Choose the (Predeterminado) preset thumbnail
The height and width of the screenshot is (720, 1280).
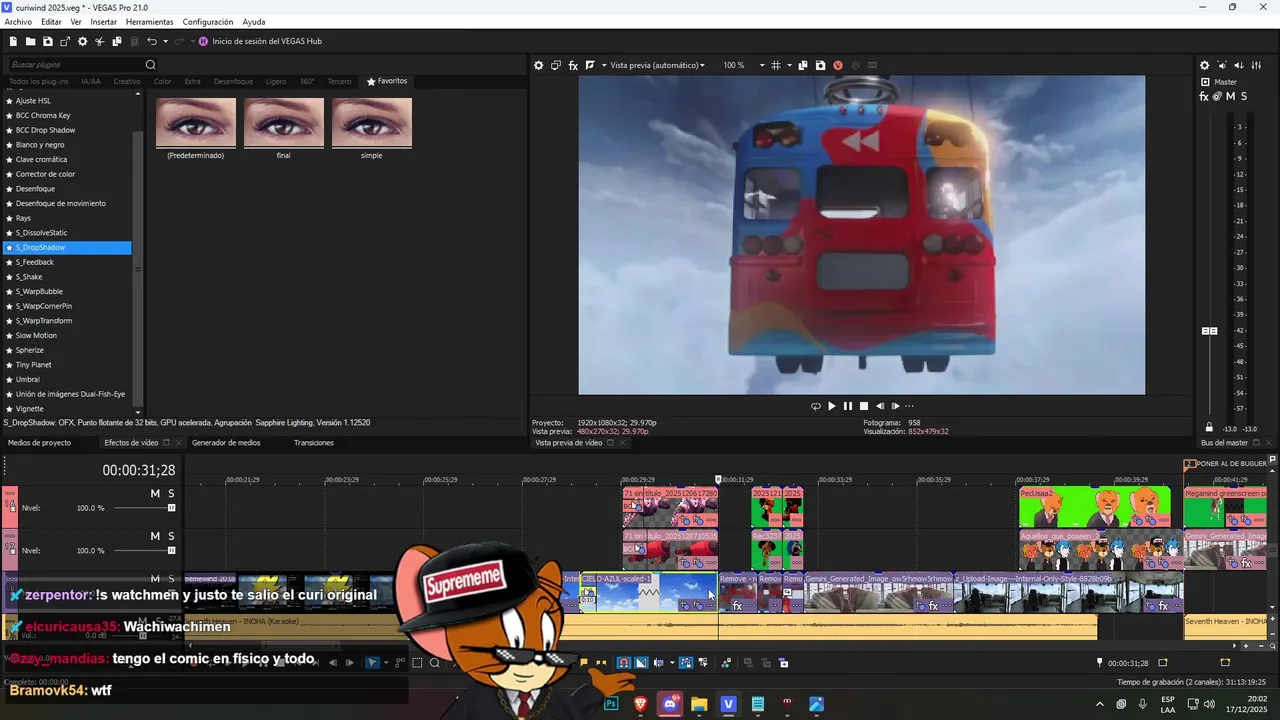(196, 122)
